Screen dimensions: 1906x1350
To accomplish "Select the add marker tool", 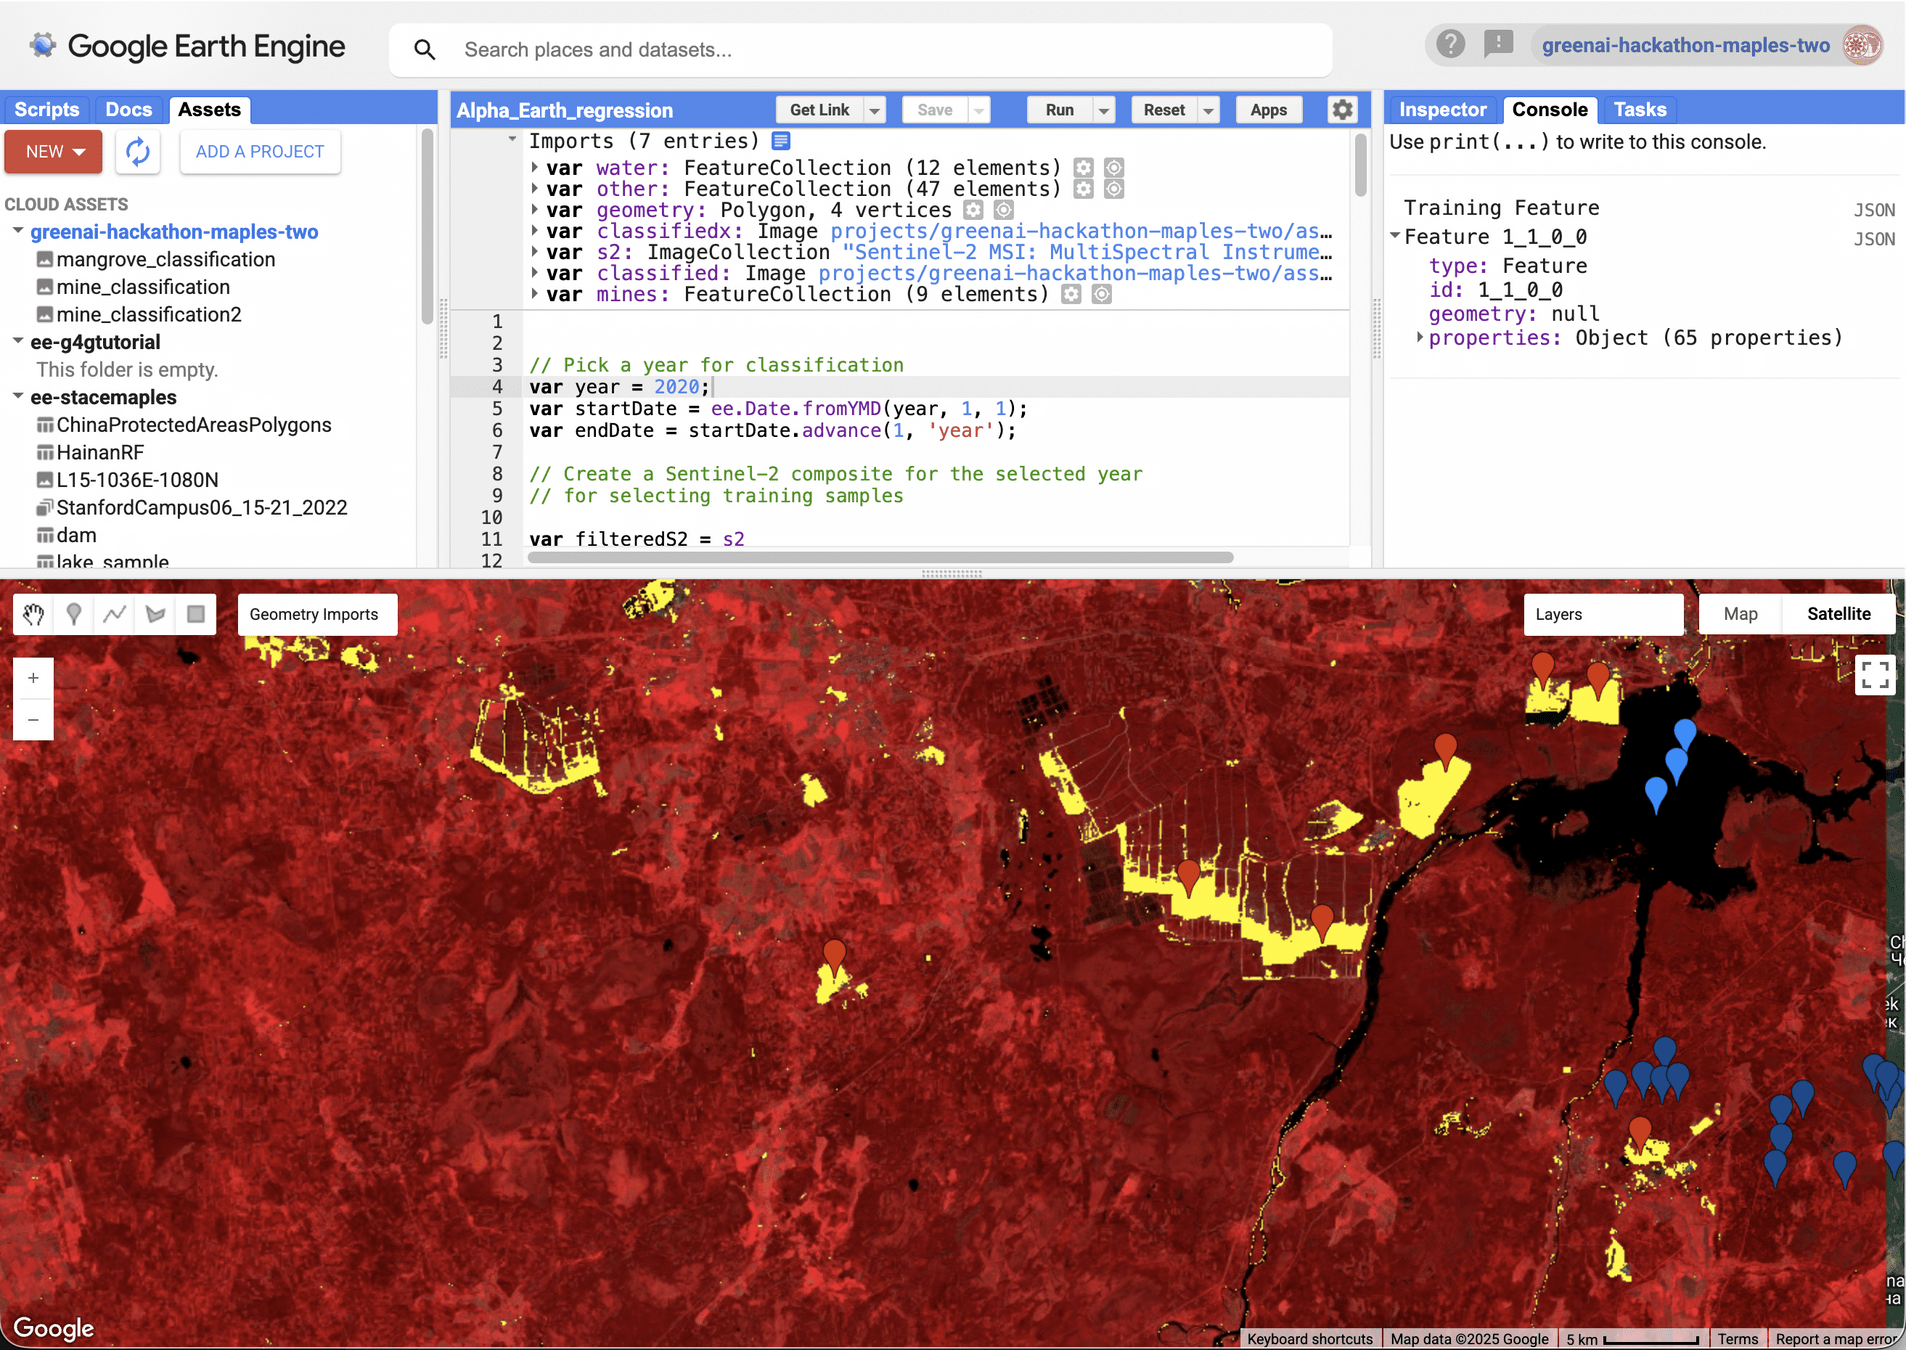I will click(74, 614).
